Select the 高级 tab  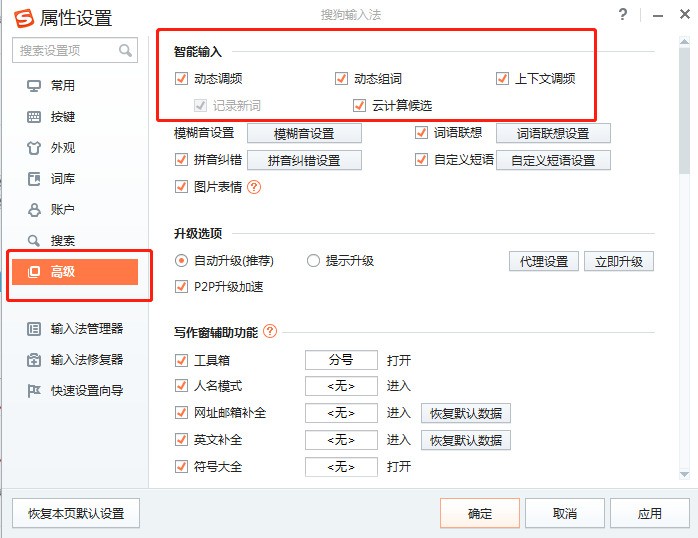tap(75, 271)
